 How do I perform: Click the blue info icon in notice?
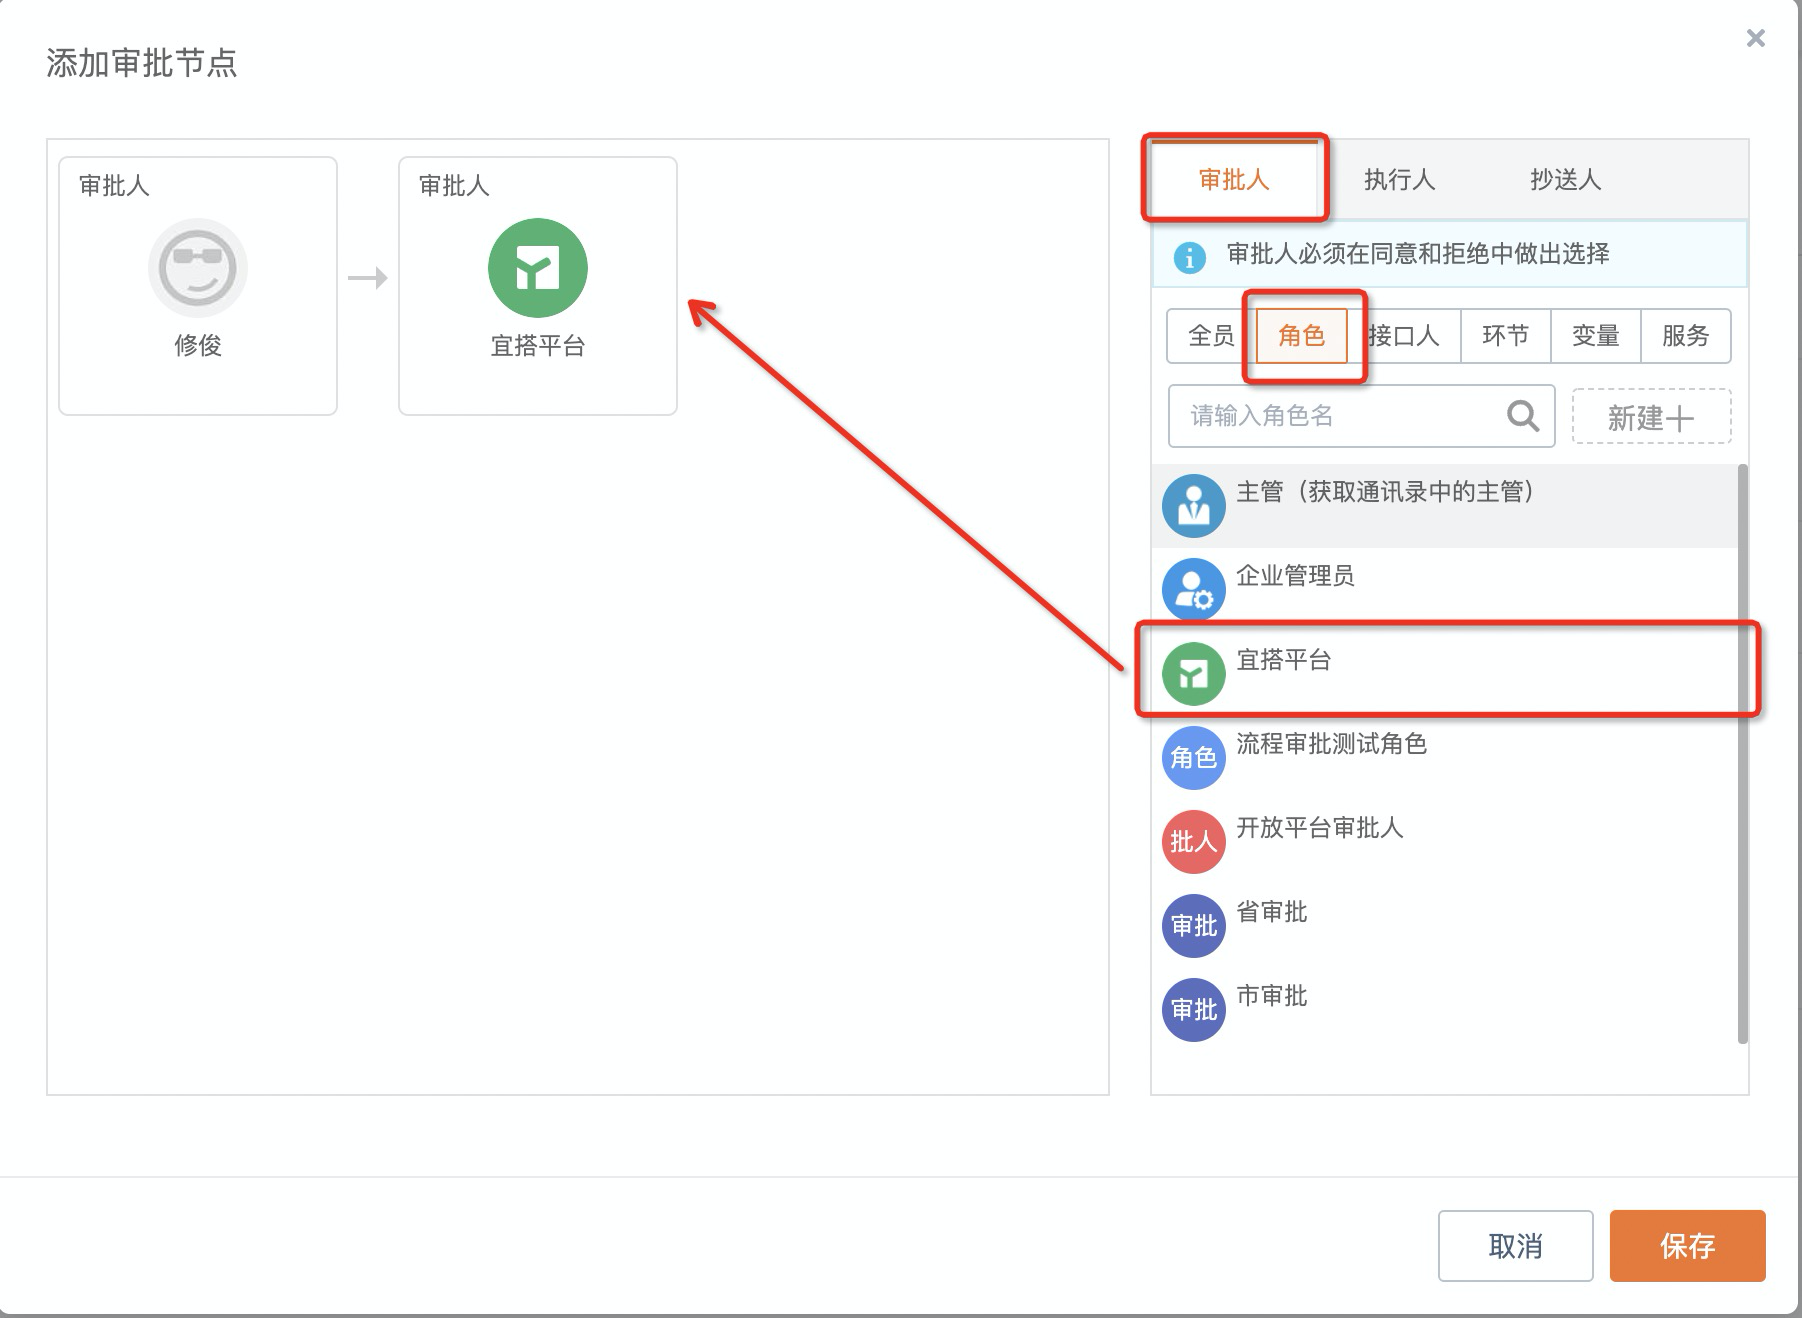coord(1189,257)
